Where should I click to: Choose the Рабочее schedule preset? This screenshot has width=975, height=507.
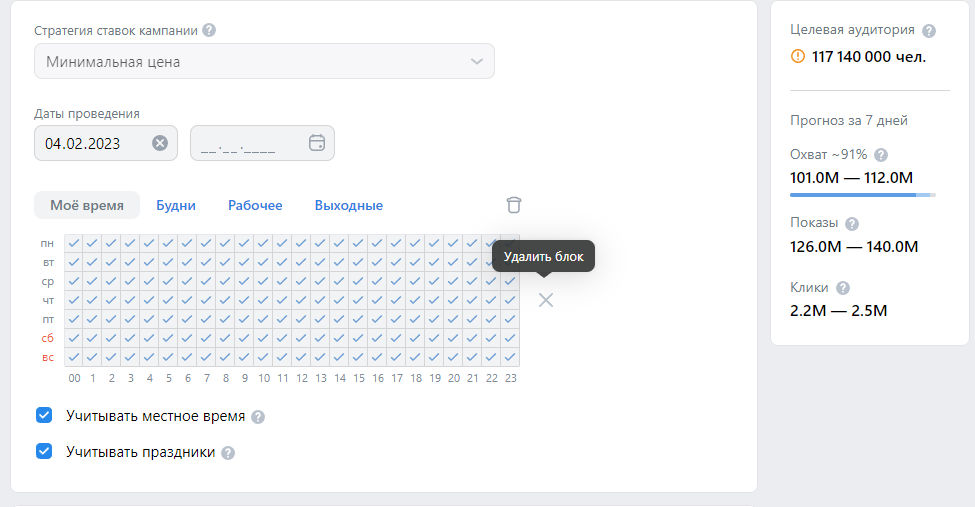point(255,205)
